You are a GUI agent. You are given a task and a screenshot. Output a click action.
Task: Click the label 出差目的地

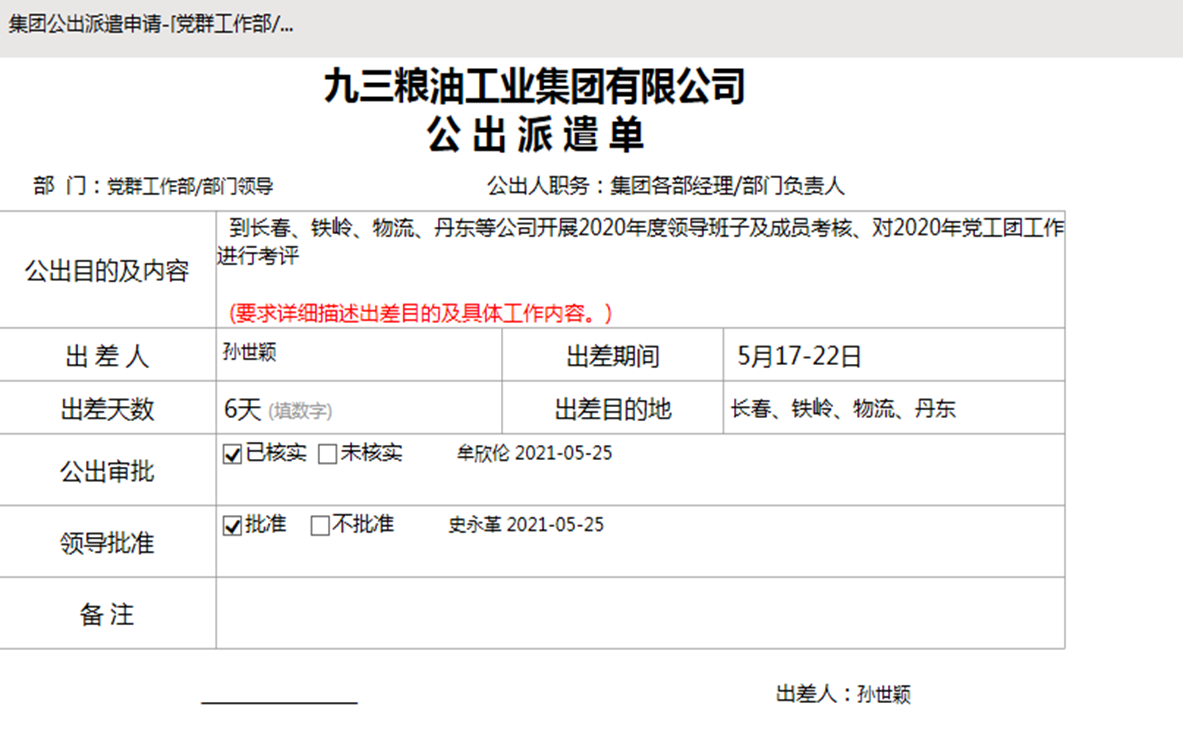point(613,410)
